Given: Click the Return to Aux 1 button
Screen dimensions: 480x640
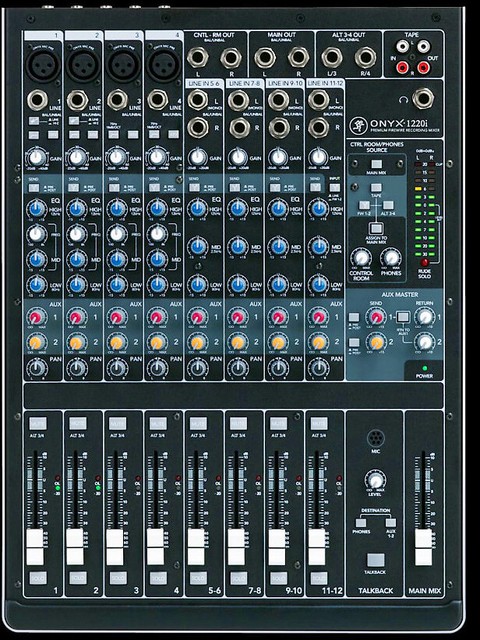Looking at the screenshot, I should [403, 317].
